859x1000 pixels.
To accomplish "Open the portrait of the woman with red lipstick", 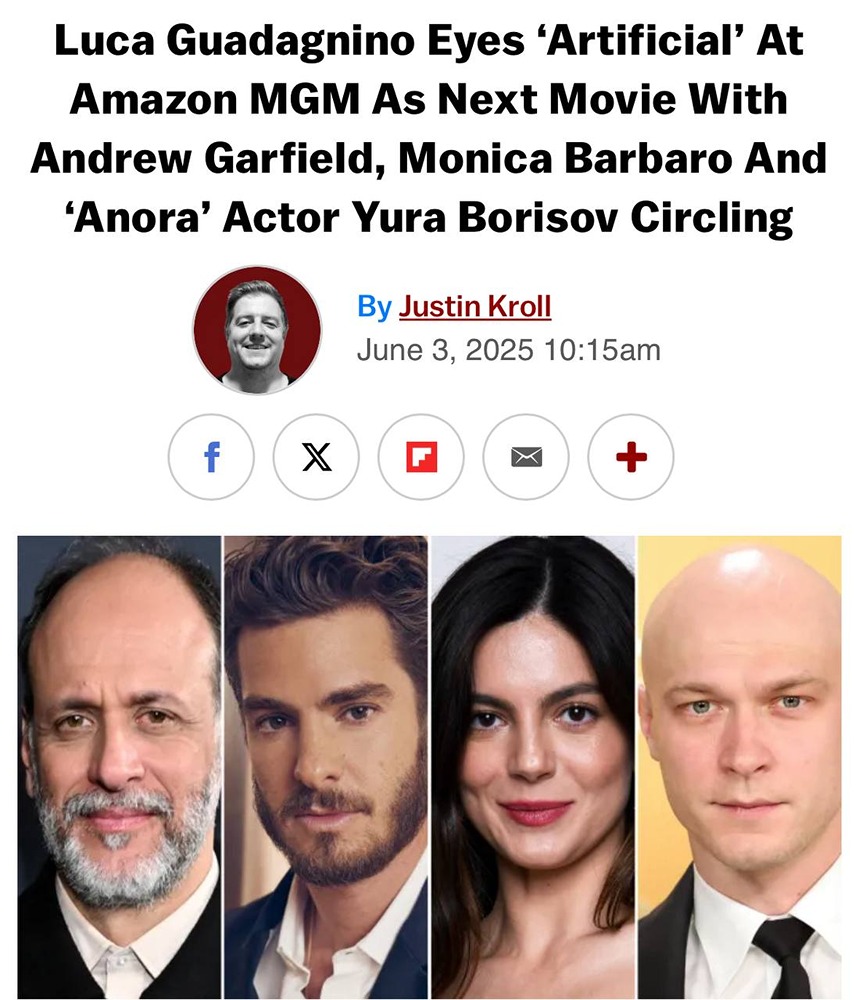I will [533, 767].
